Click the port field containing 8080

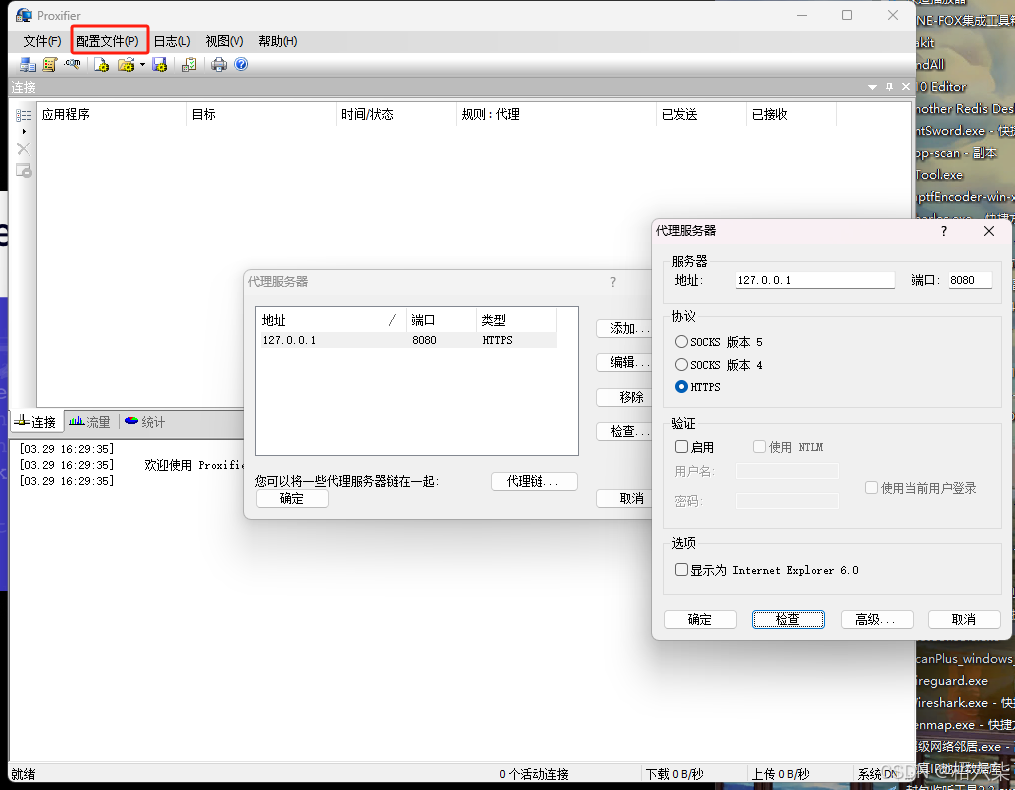970,280
